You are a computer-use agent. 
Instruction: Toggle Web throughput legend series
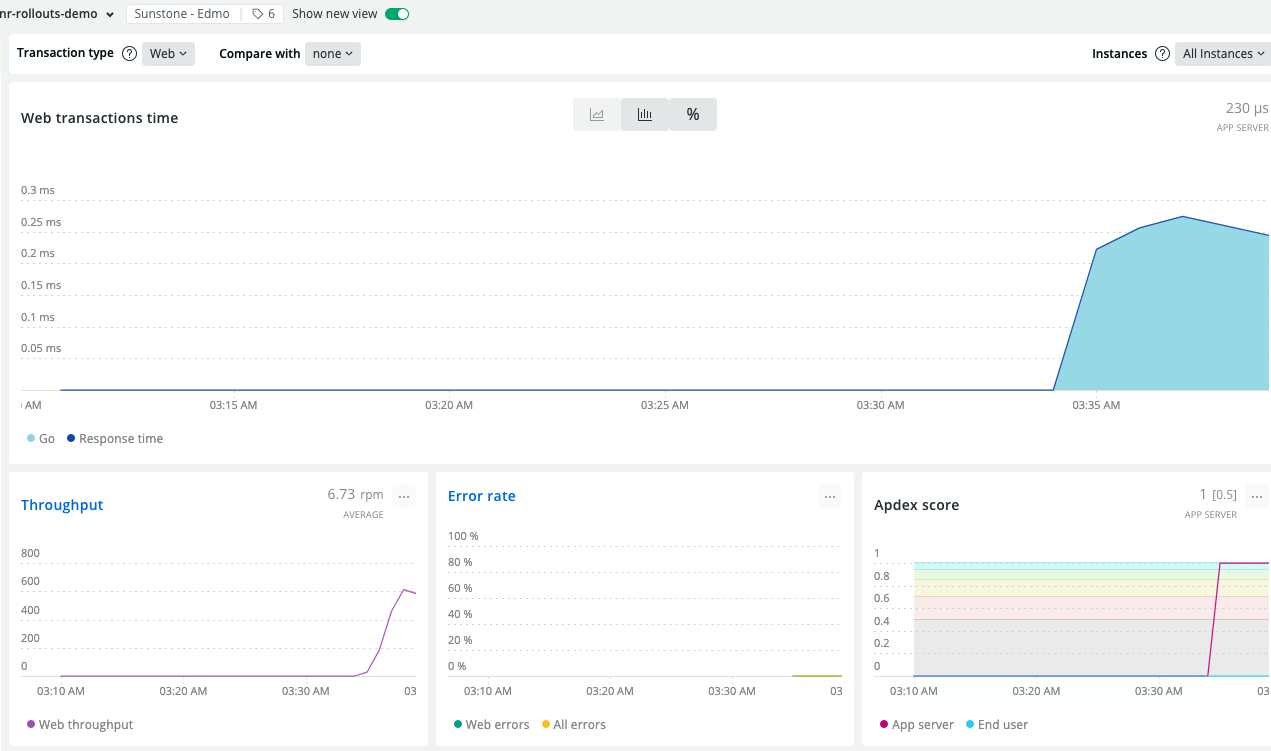[x=80, y=725]
